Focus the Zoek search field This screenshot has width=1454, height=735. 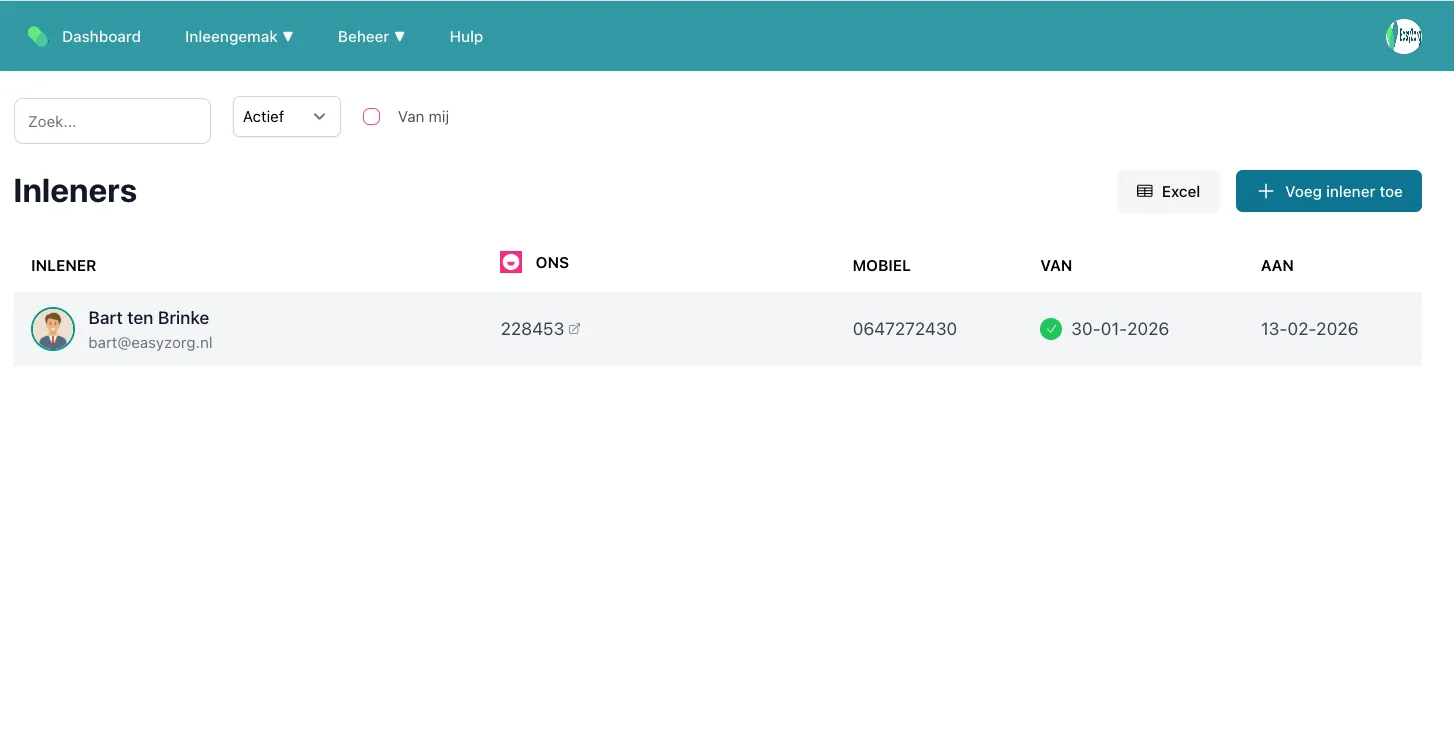pos(112,121)
